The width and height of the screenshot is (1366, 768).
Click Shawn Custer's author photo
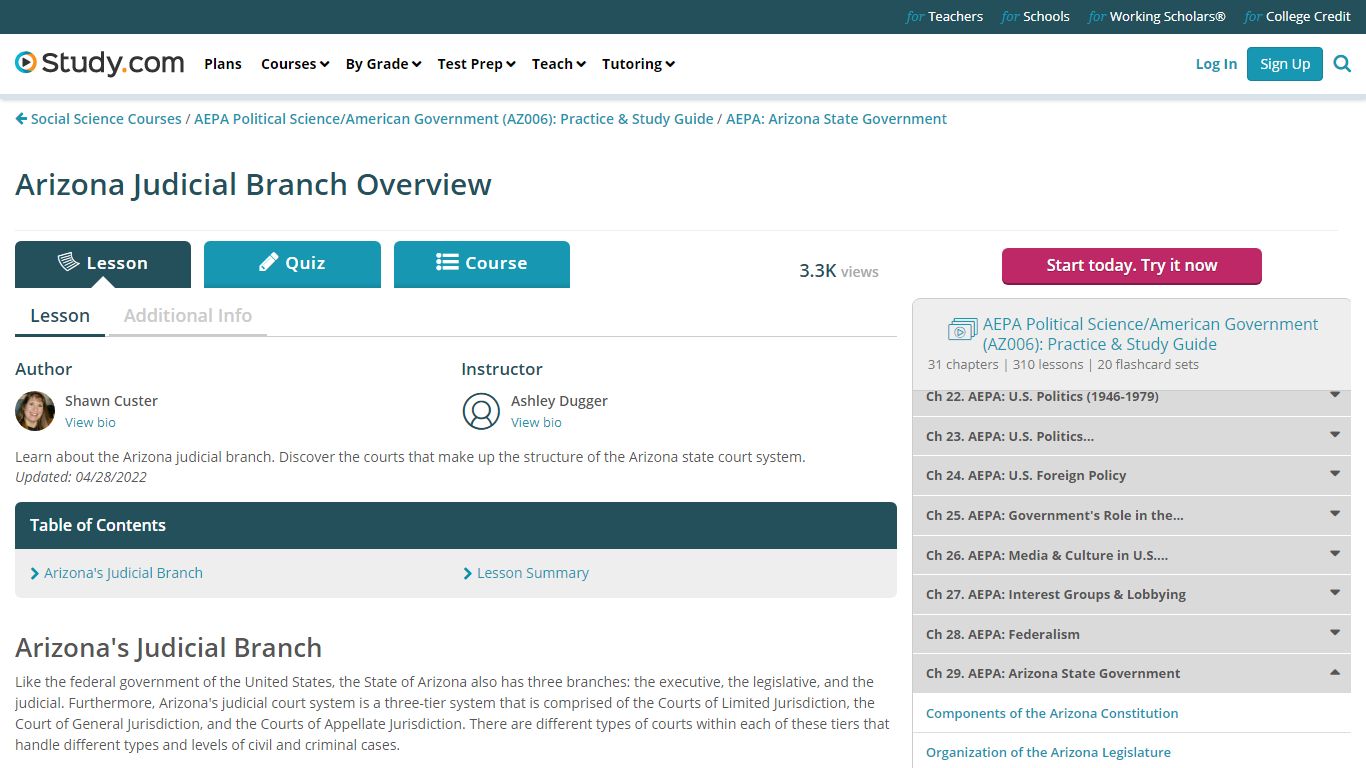coord(35,411)
